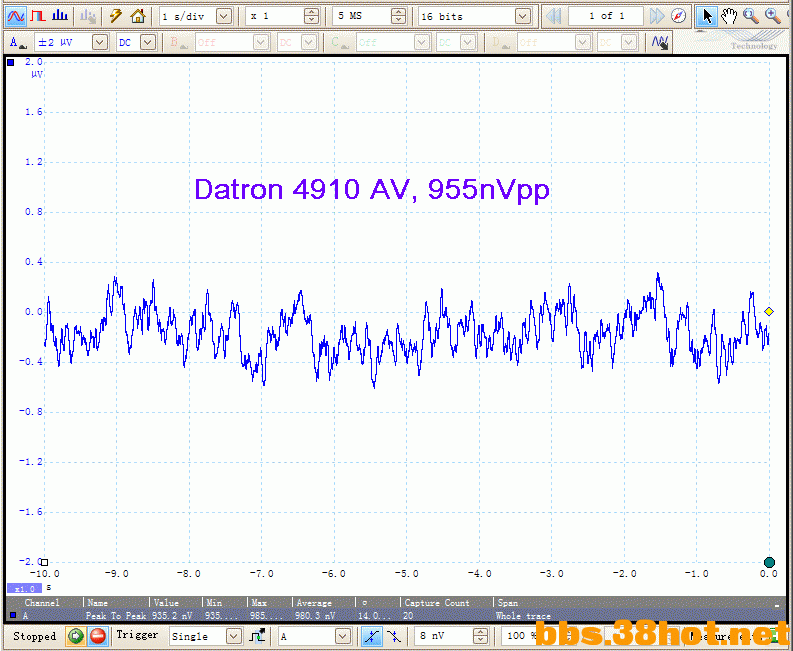Select the zoom window tool
The width and height of the screenshot is (793, 651).
pos(751,16)
